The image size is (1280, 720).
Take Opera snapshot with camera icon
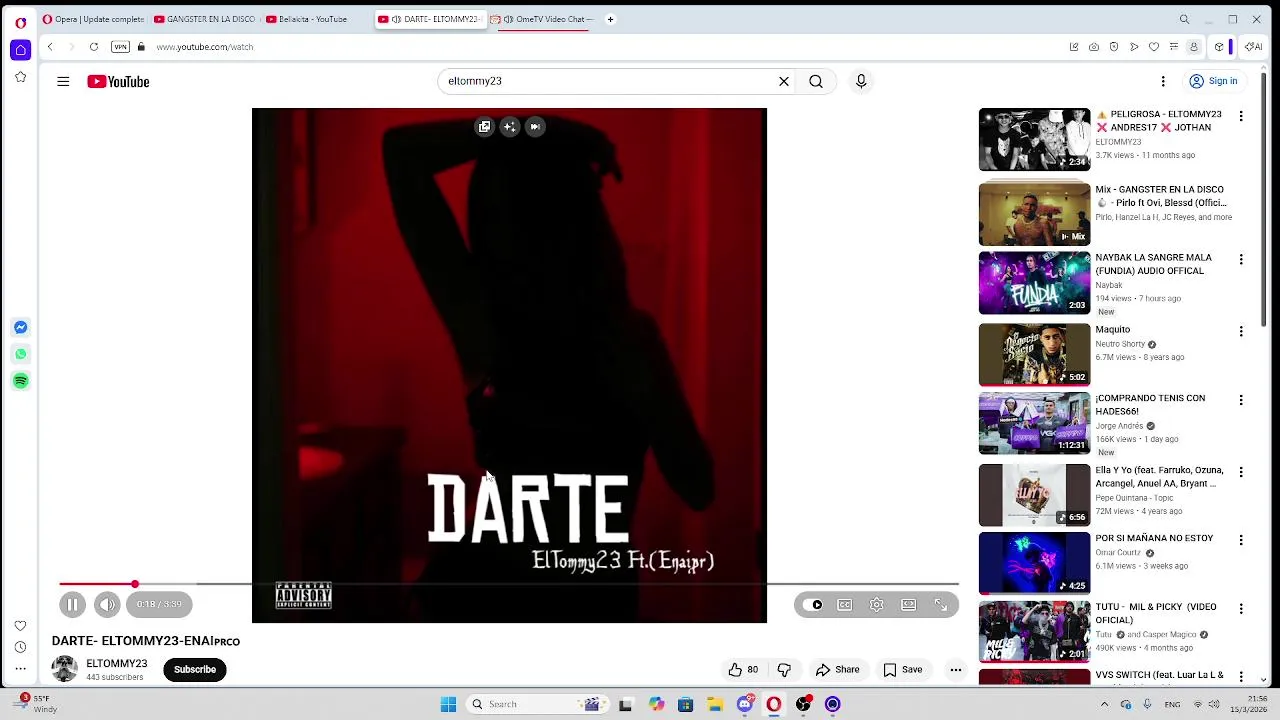[1094, 47]
